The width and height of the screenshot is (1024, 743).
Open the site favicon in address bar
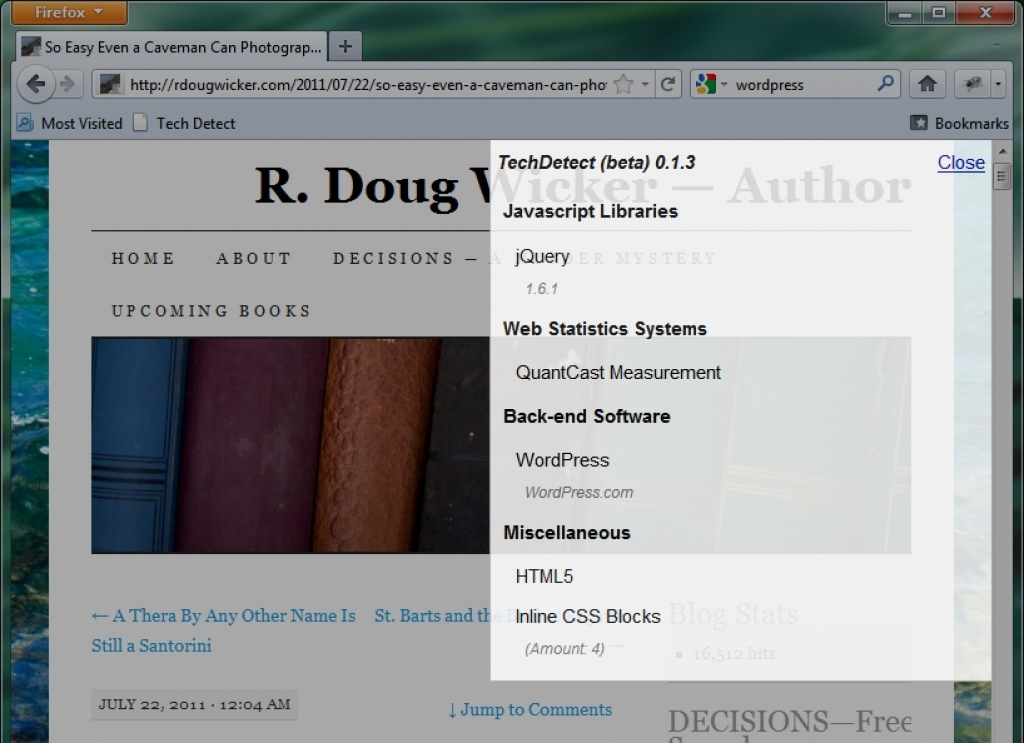[110, 84]
